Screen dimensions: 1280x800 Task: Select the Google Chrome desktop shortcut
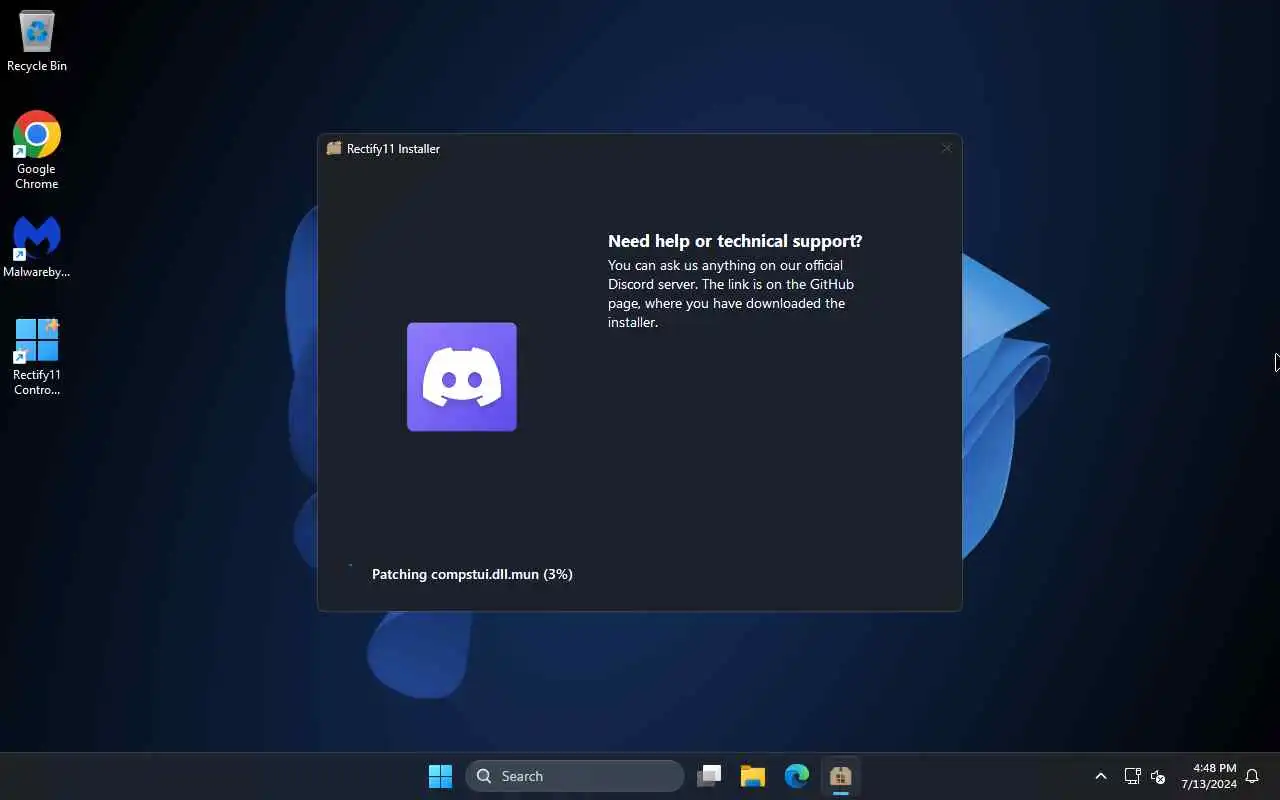coord(37,150)
